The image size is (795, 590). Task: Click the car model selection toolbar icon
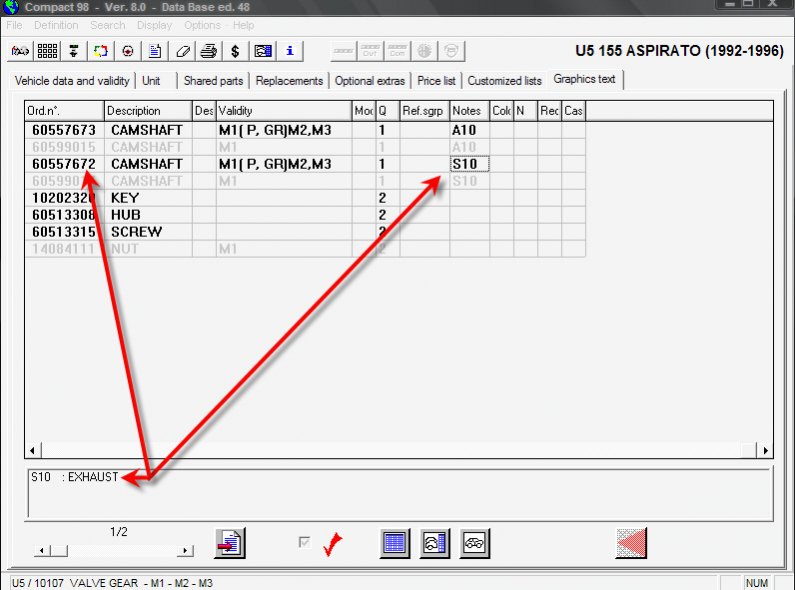click(x=20, y=51)
